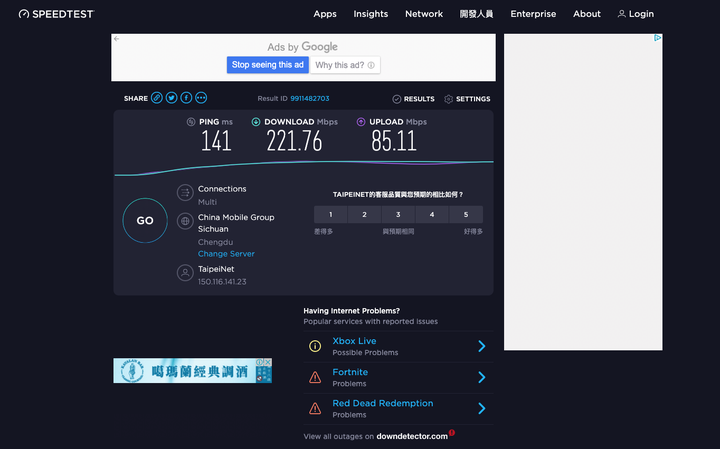Image resolution: width=720 pixels, height=449 pixels.
Task: Open the About menu
Action: coord(587,14)
